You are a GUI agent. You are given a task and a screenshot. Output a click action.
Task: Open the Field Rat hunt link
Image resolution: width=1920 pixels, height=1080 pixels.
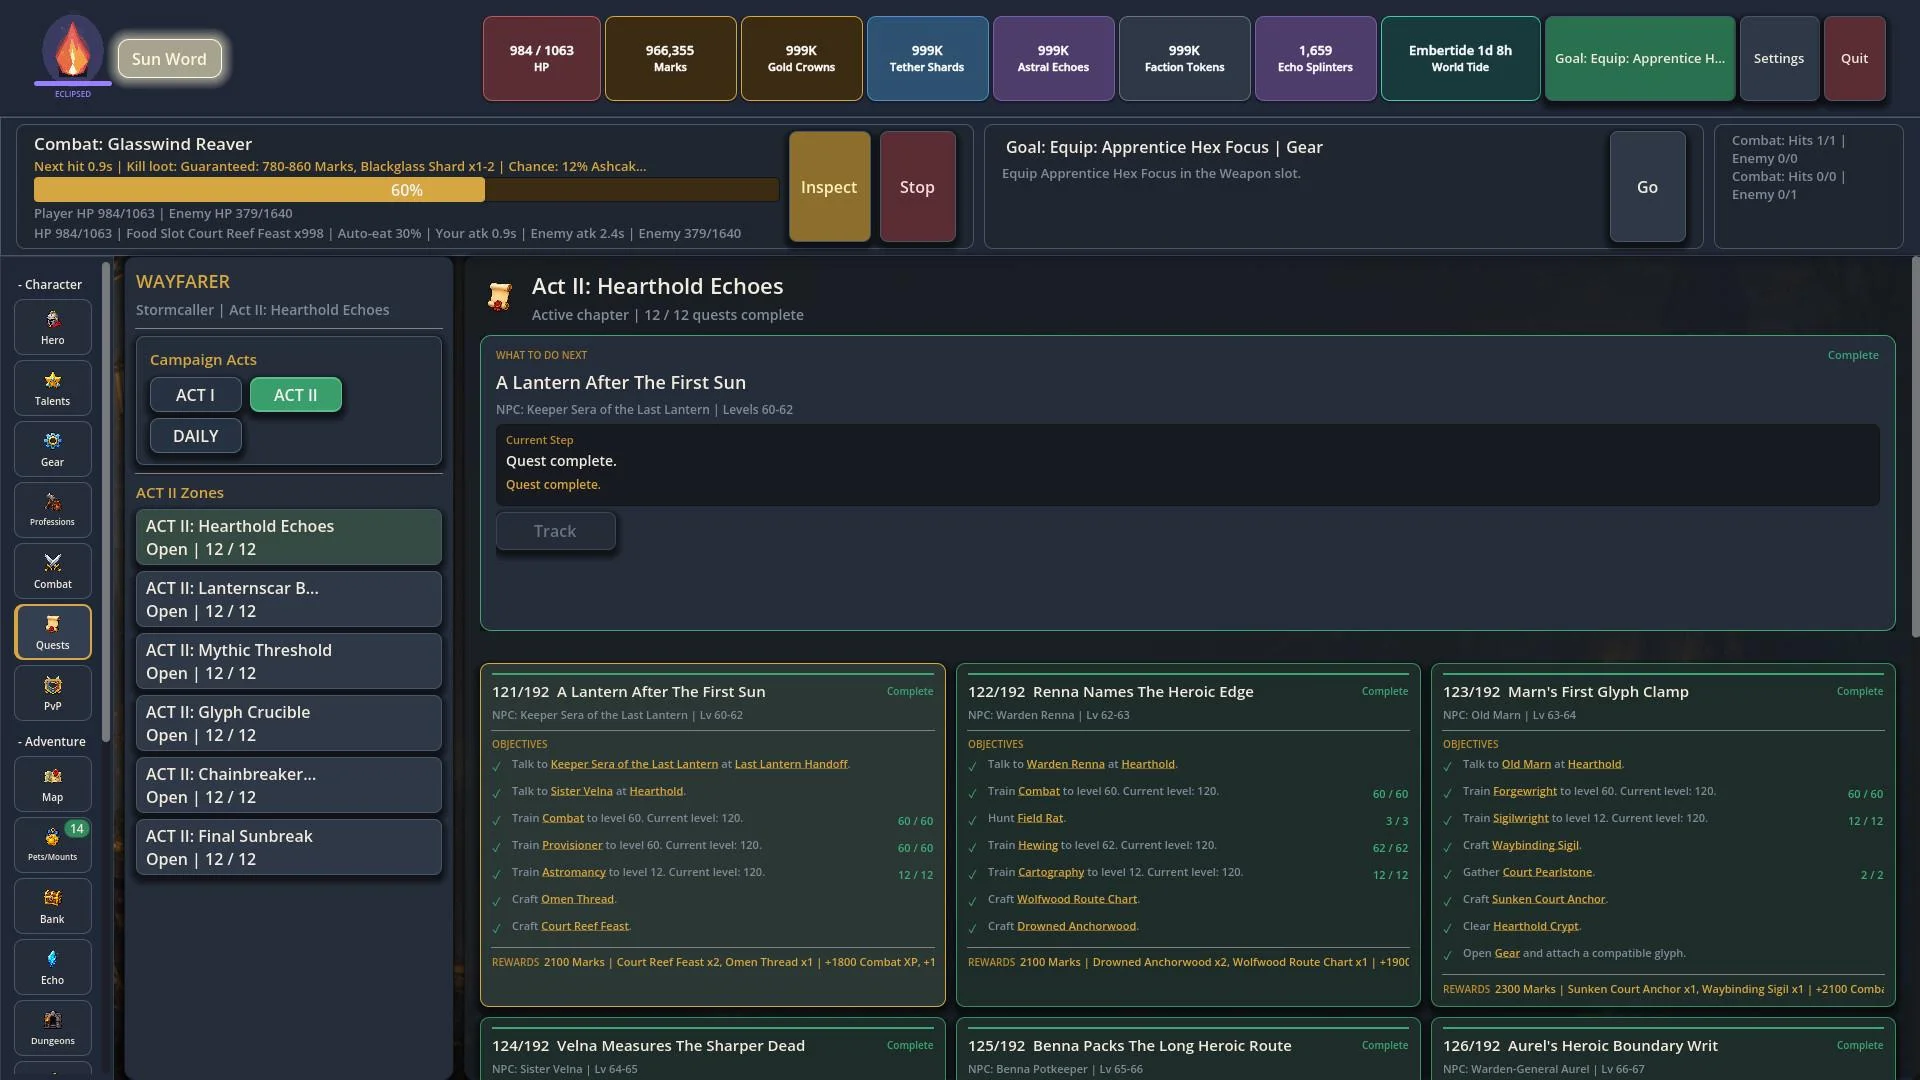pos(1040,818)
